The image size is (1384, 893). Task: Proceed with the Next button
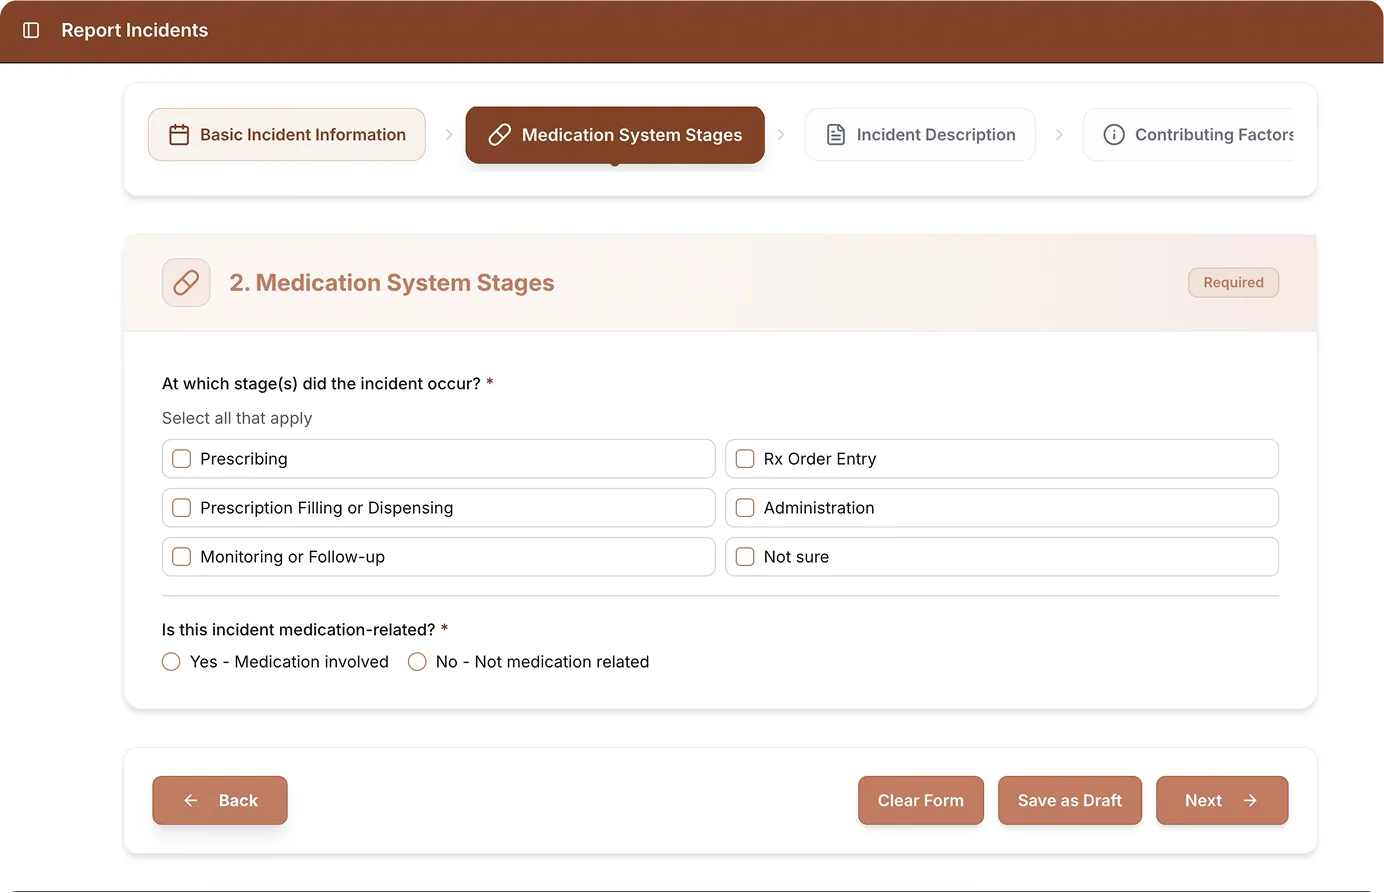(x=1222, y=801)
